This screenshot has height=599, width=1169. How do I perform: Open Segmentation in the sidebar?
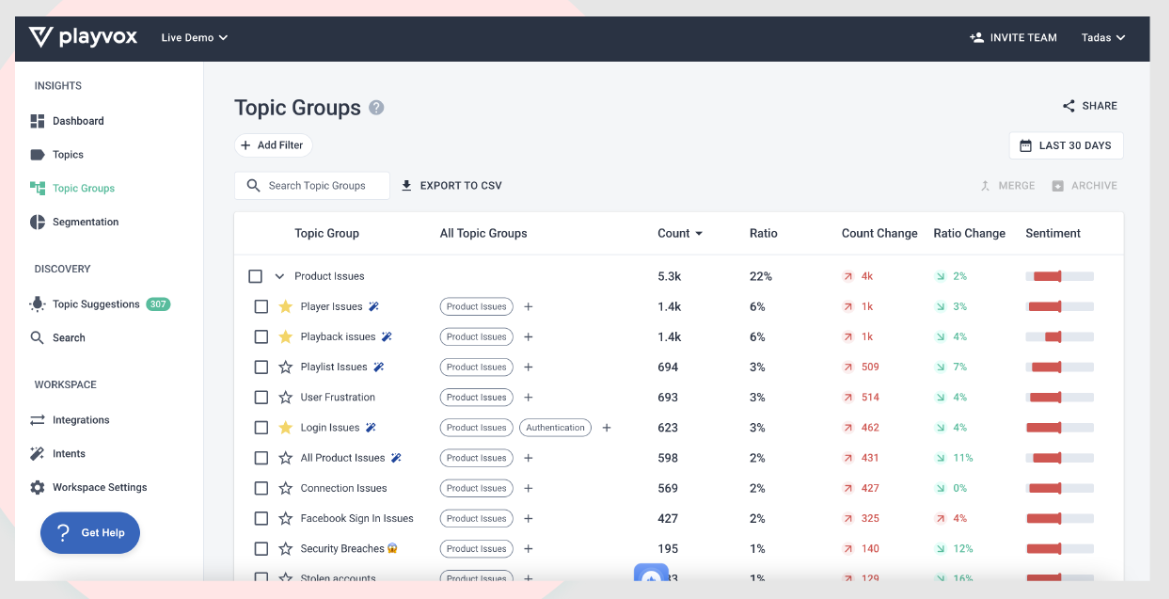point(74,222)
